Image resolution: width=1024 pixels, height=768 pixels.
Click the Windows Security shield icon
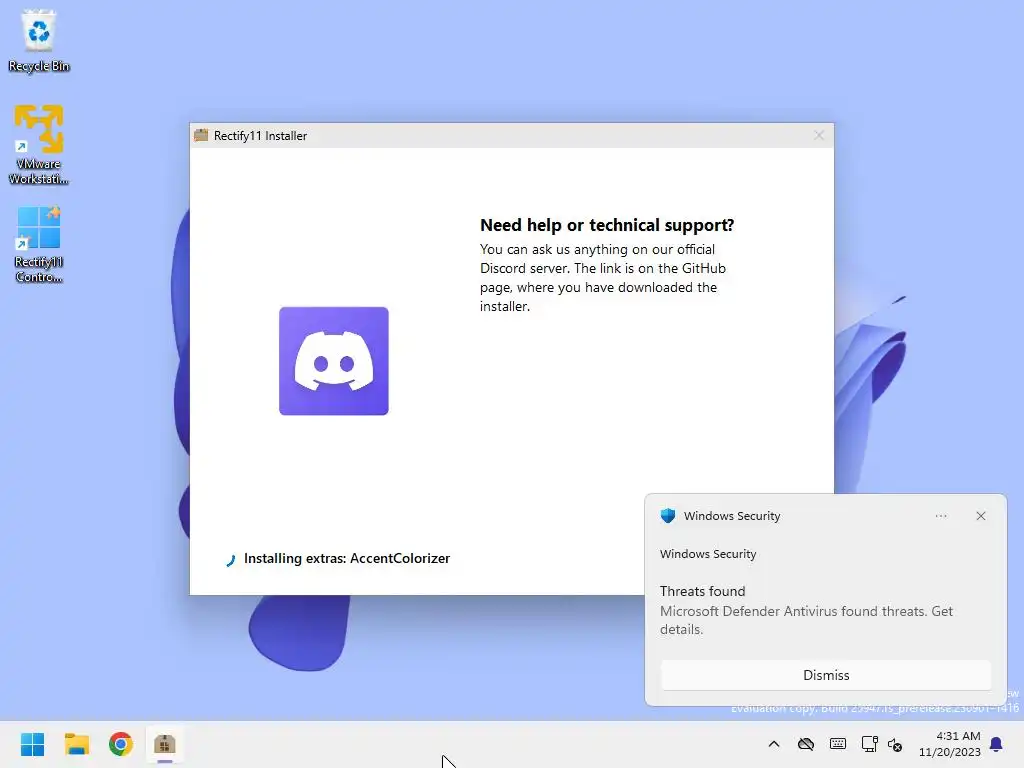tap(667, 516)
